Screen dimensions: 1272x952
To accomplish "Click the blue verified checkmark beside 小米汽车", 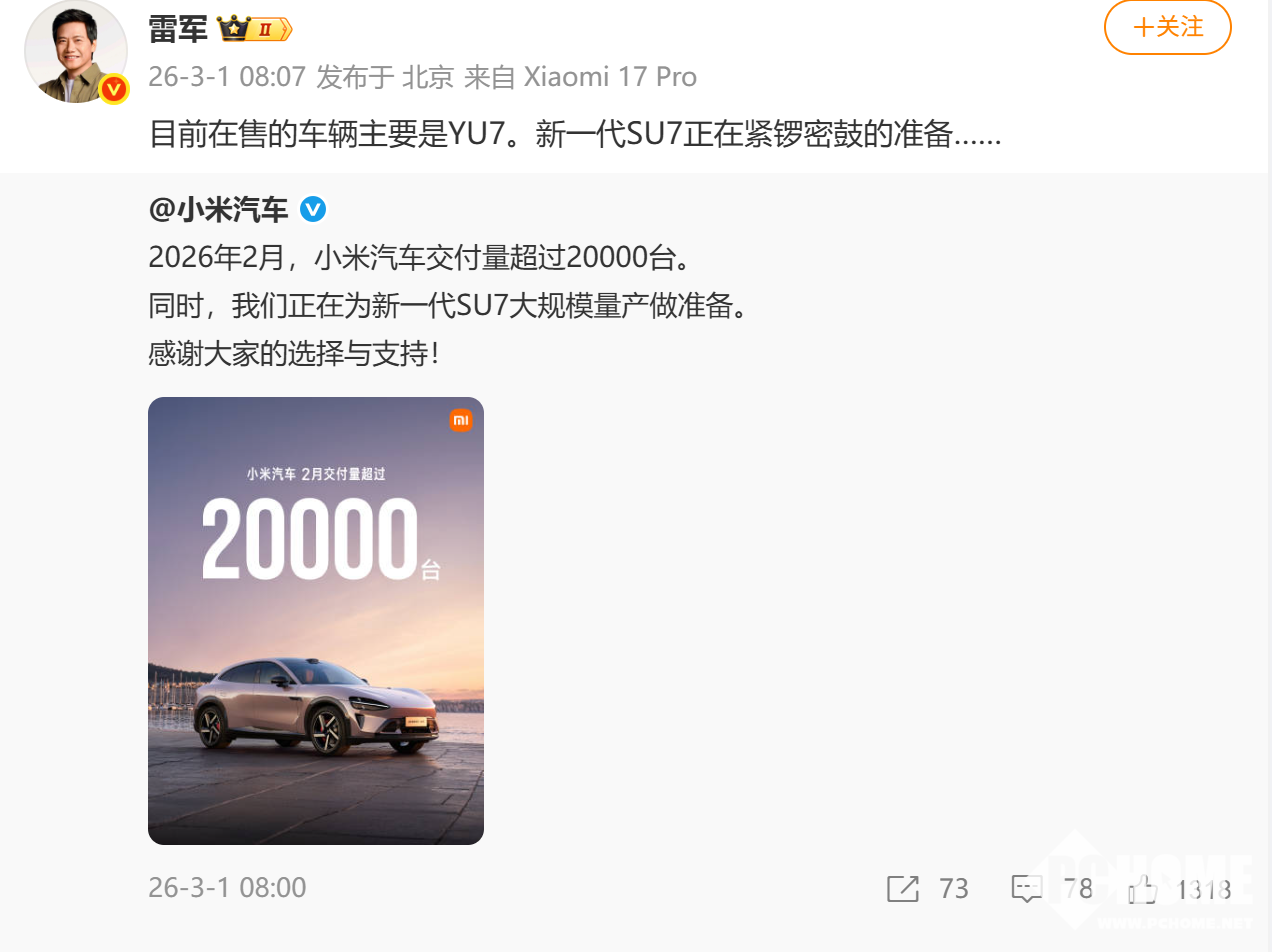I will point(313,209).
